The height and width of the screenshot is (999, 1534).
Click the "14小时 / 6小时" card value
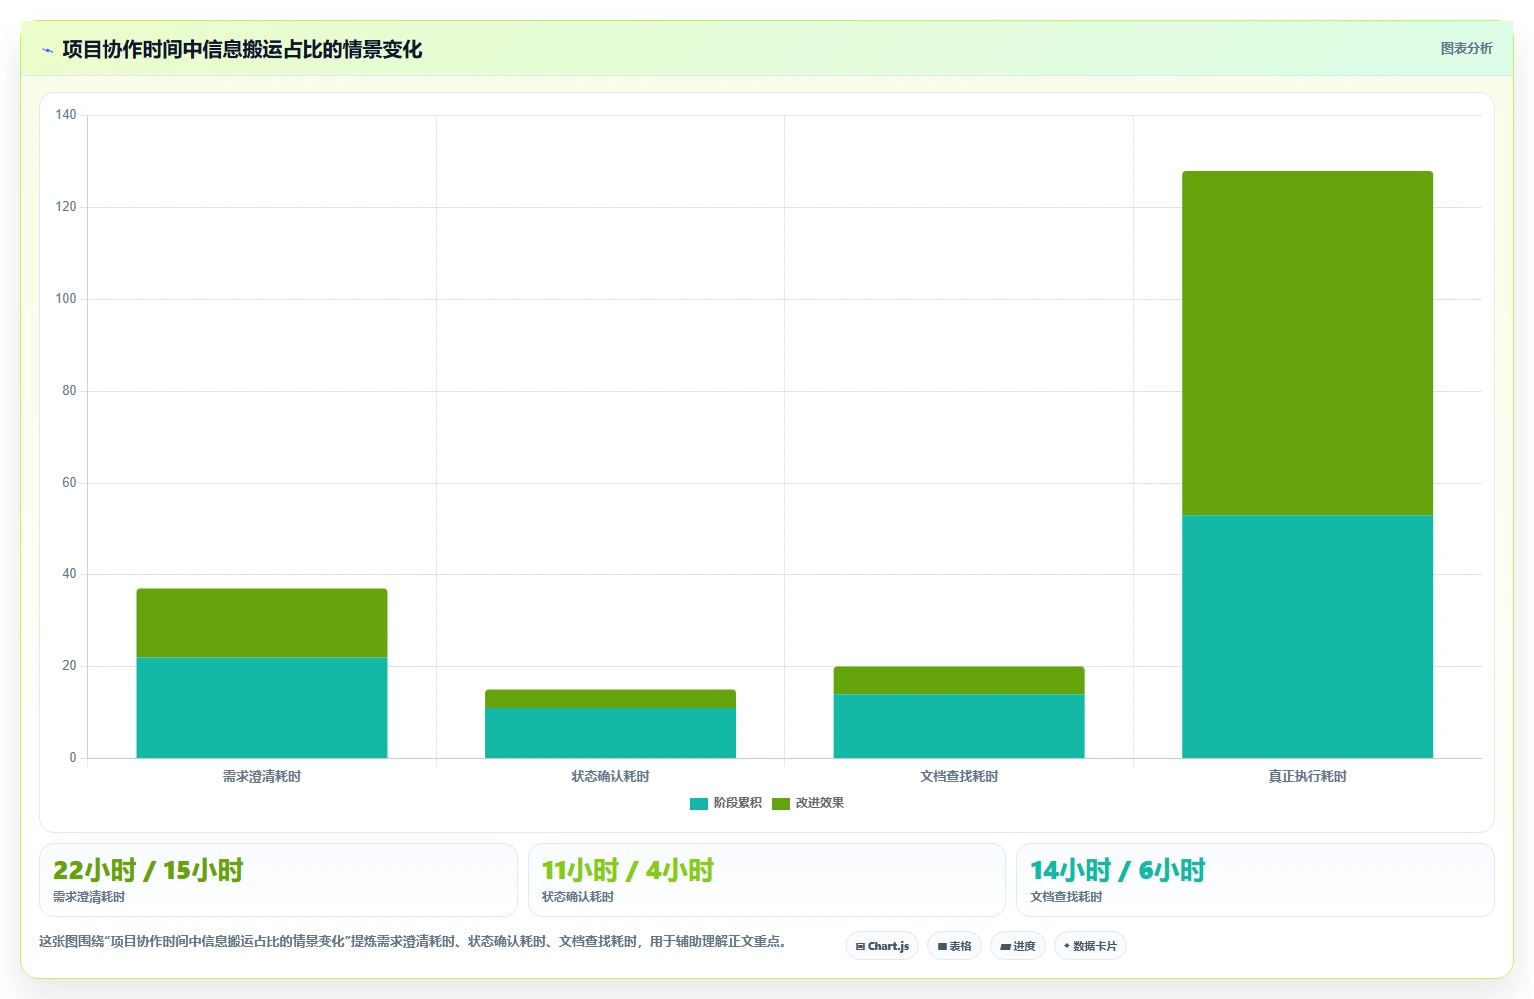tap(1118, 870)
